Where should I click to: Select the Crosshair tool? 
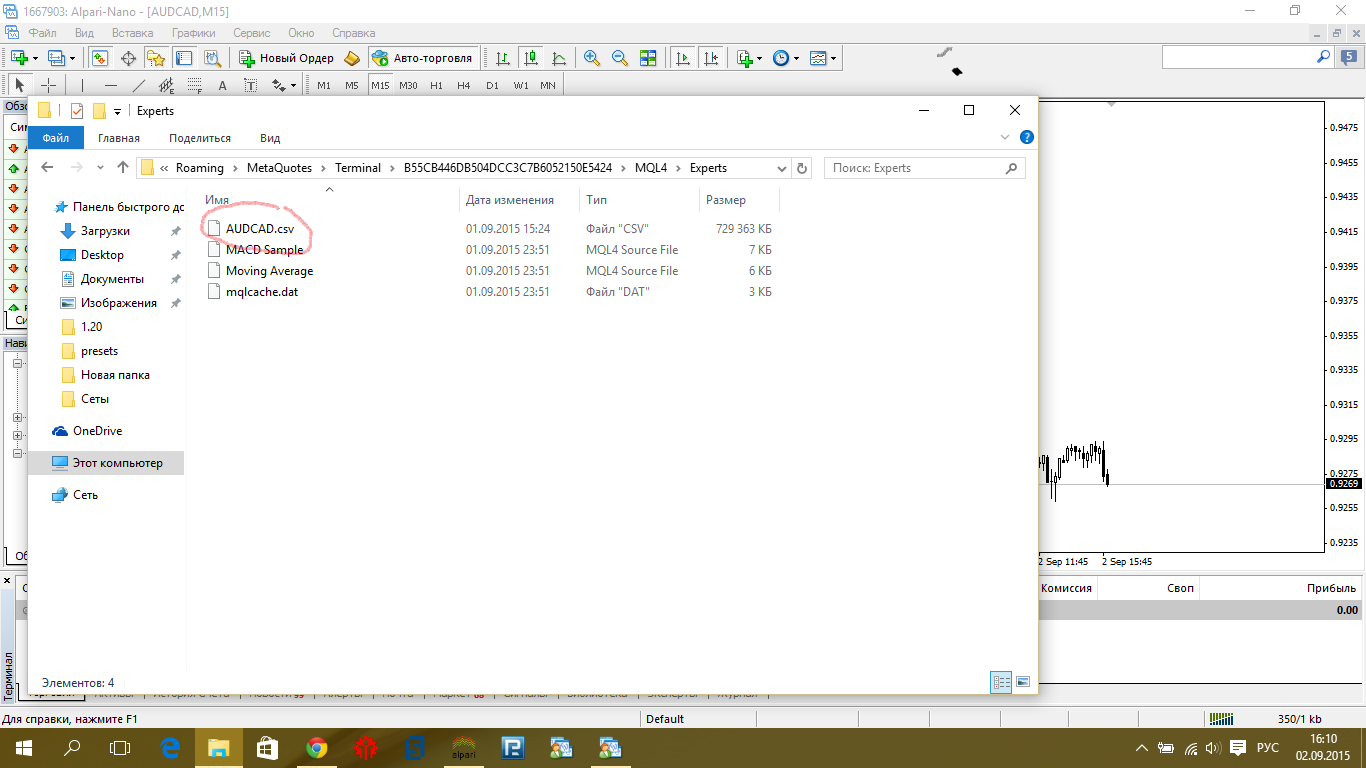(48, 85)
